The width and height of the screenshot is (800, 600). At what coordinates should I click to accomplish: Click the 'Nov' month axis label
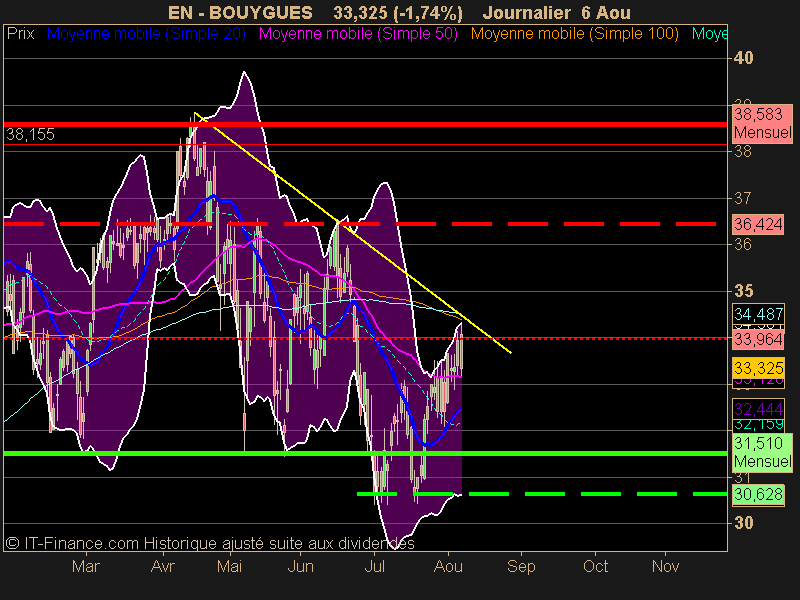(x=665, y=566)
